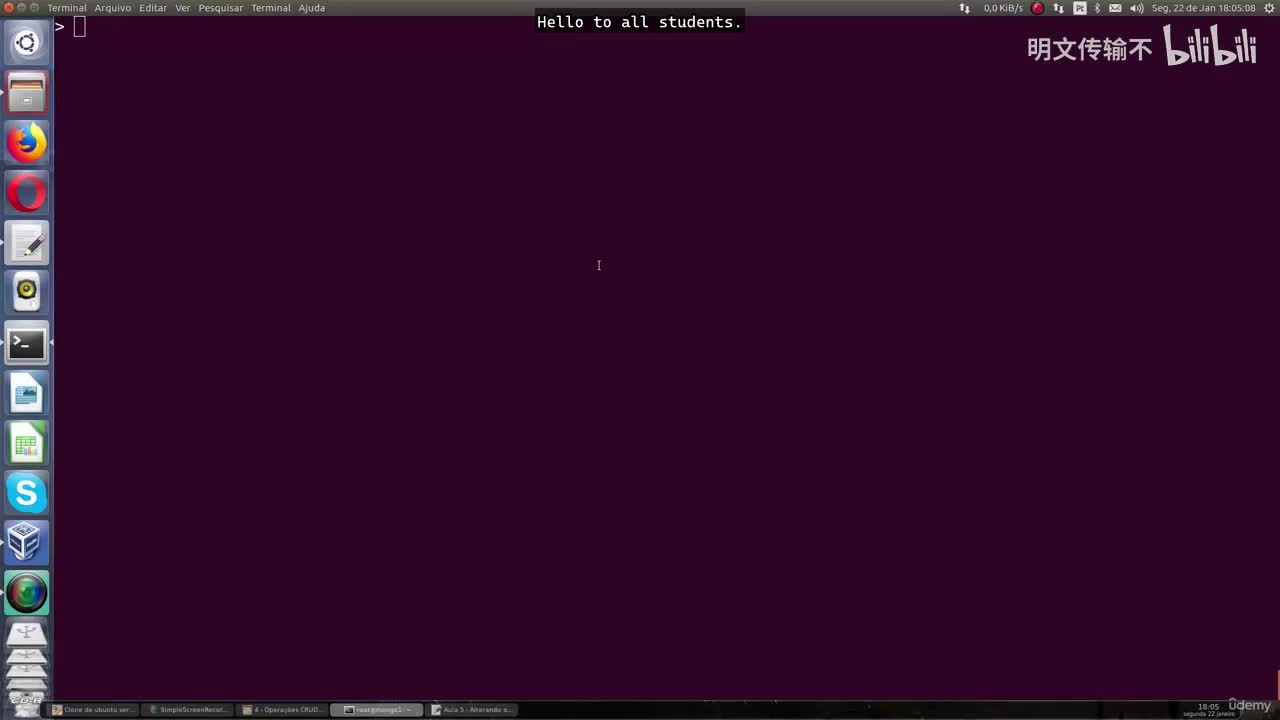
Task: Open the Files manager from the launcher
Action: (27, 93)
